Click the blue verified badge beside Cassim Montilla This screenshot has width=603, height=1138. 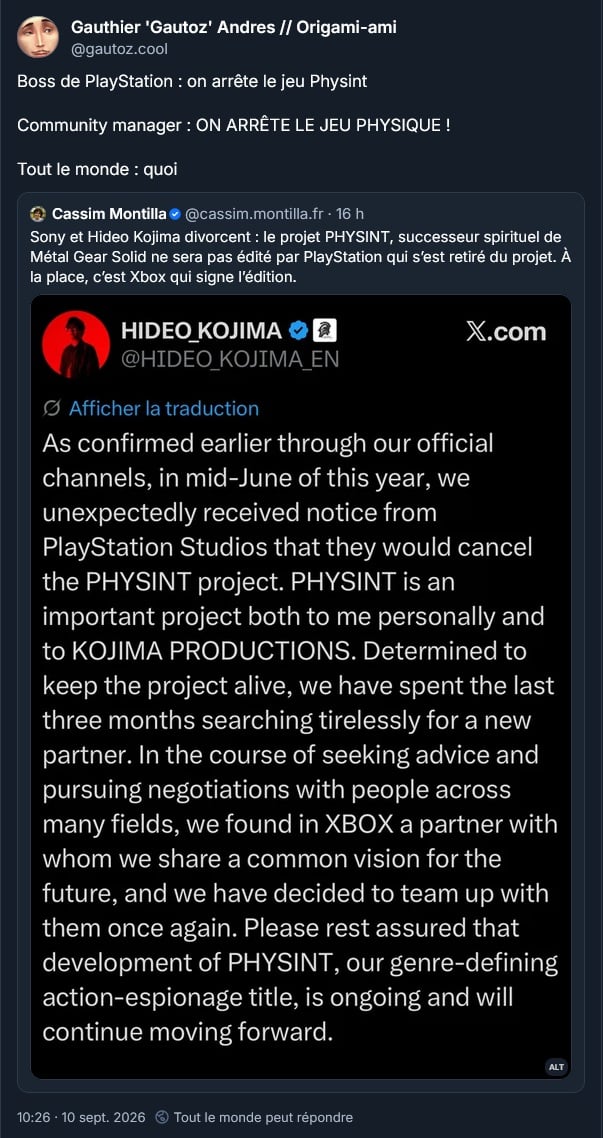coord(174,213)
